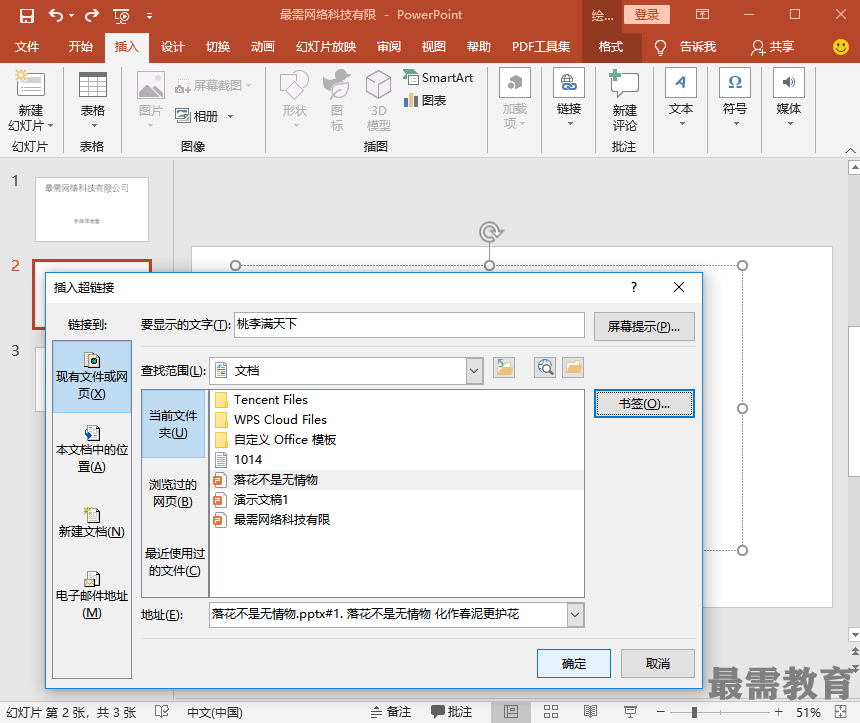Screen dimensions: 860x723
Task: Open ribbon display options button
Action: (x=703, y=15)
